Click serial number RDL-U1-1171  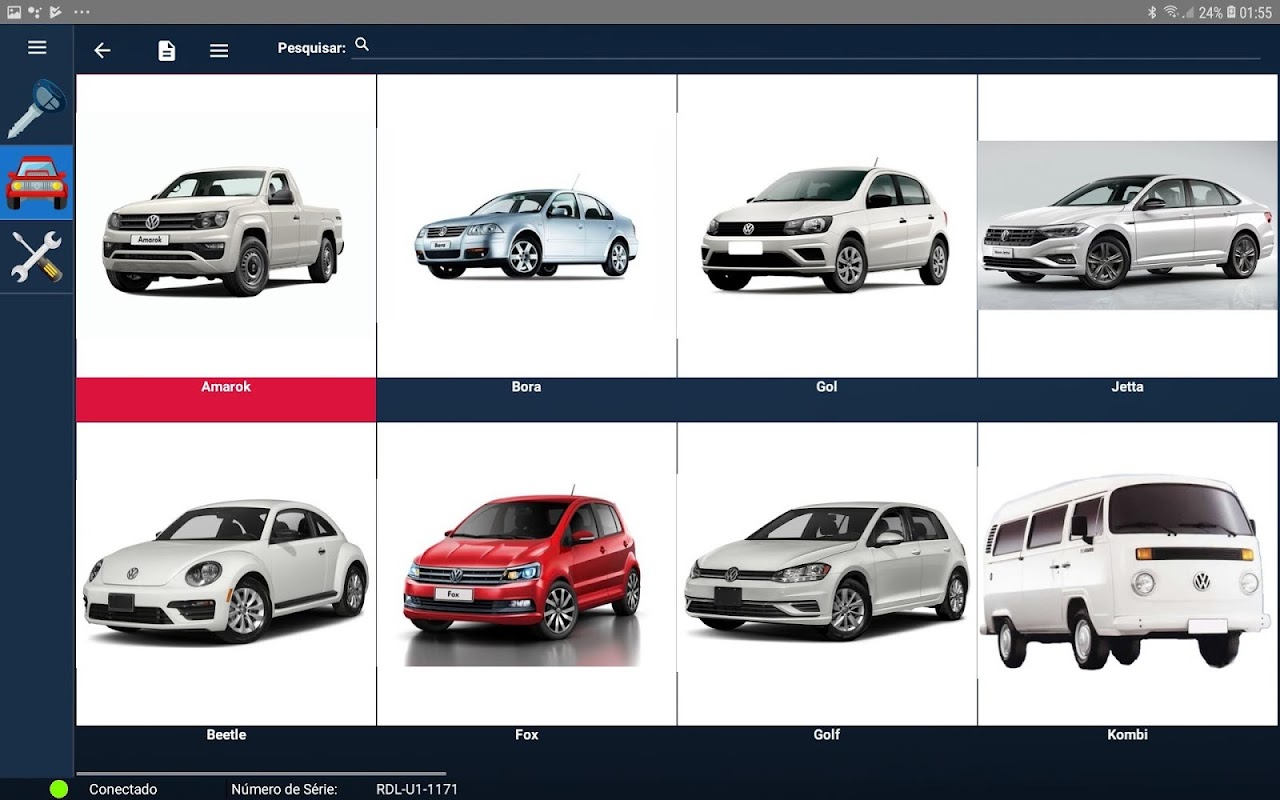click(x=417, y=789)
